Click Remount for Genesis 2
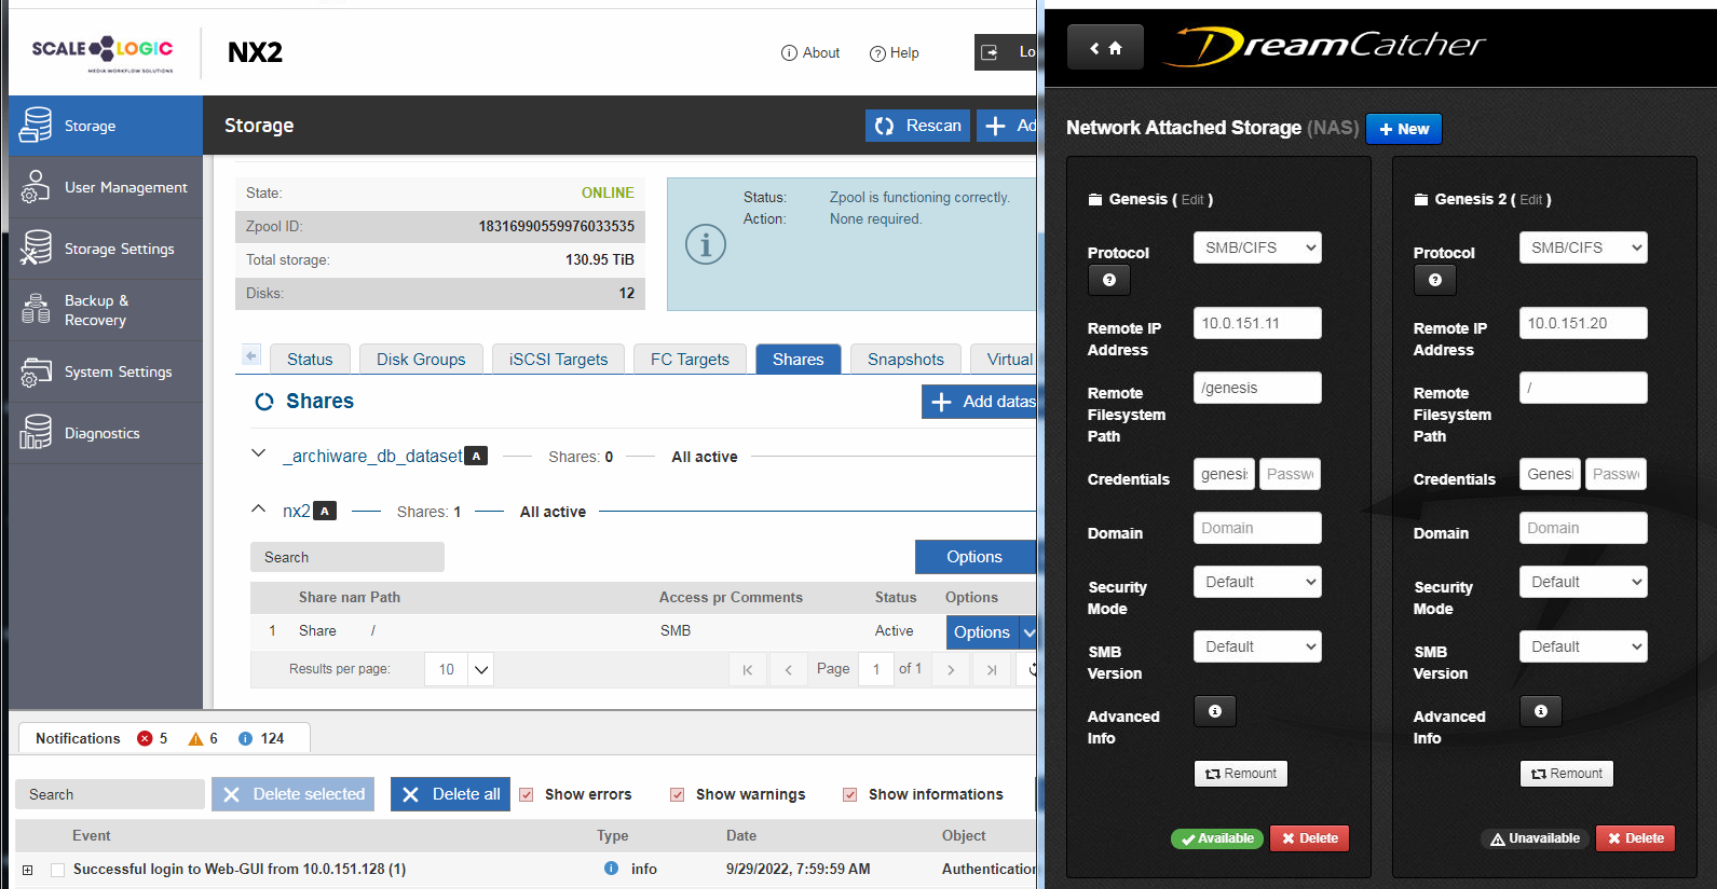The image size is (1717, 889). tap(1567, 773)
